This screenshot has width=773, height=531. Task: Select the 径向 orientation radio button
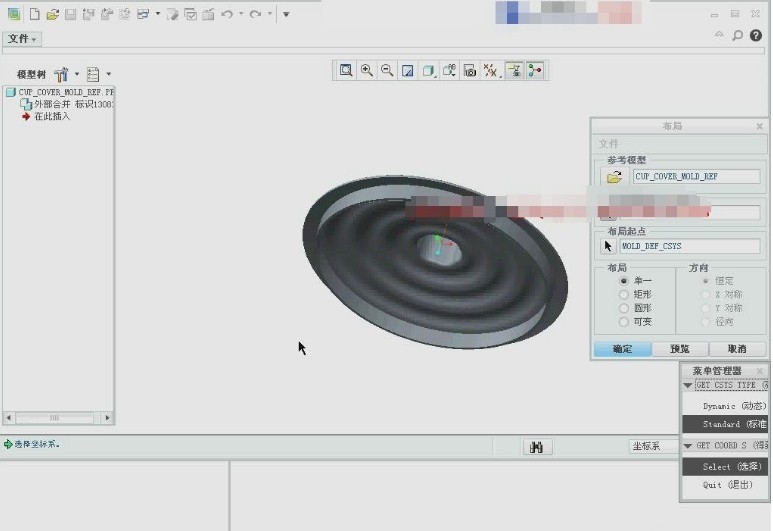pos(706,321)
